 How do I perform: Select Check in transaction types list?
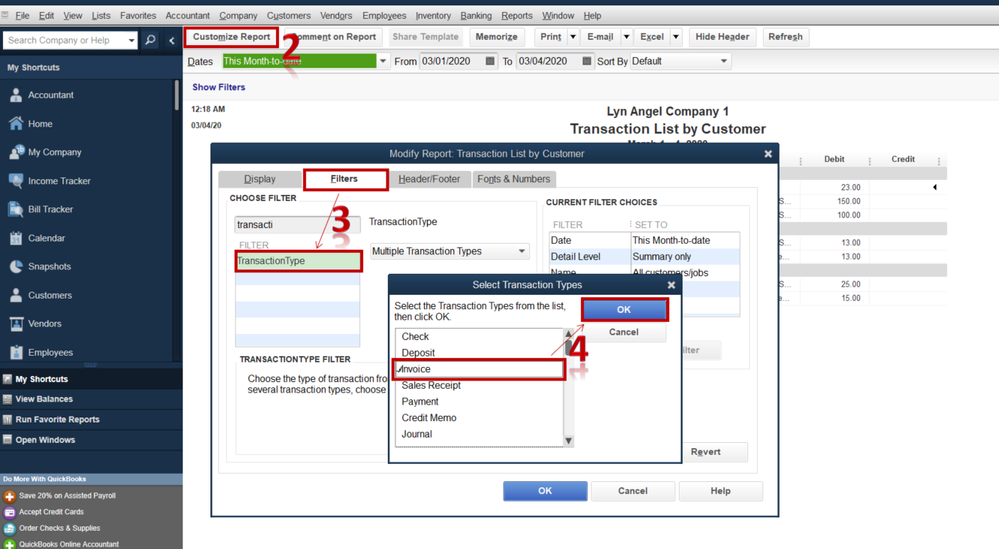point(415,336)
